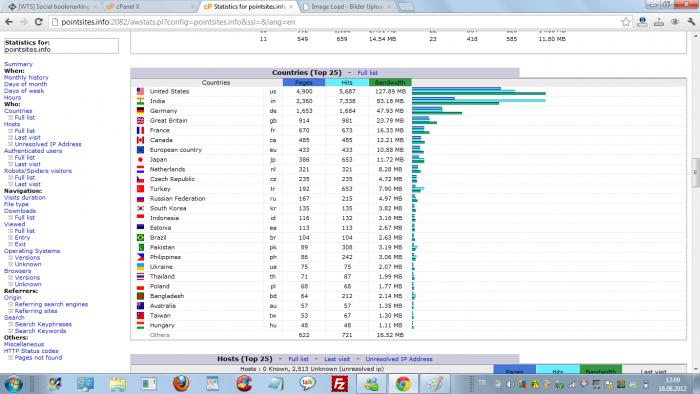Click the Japan flag icon
The image size is (700, 394).
[140, 159]
